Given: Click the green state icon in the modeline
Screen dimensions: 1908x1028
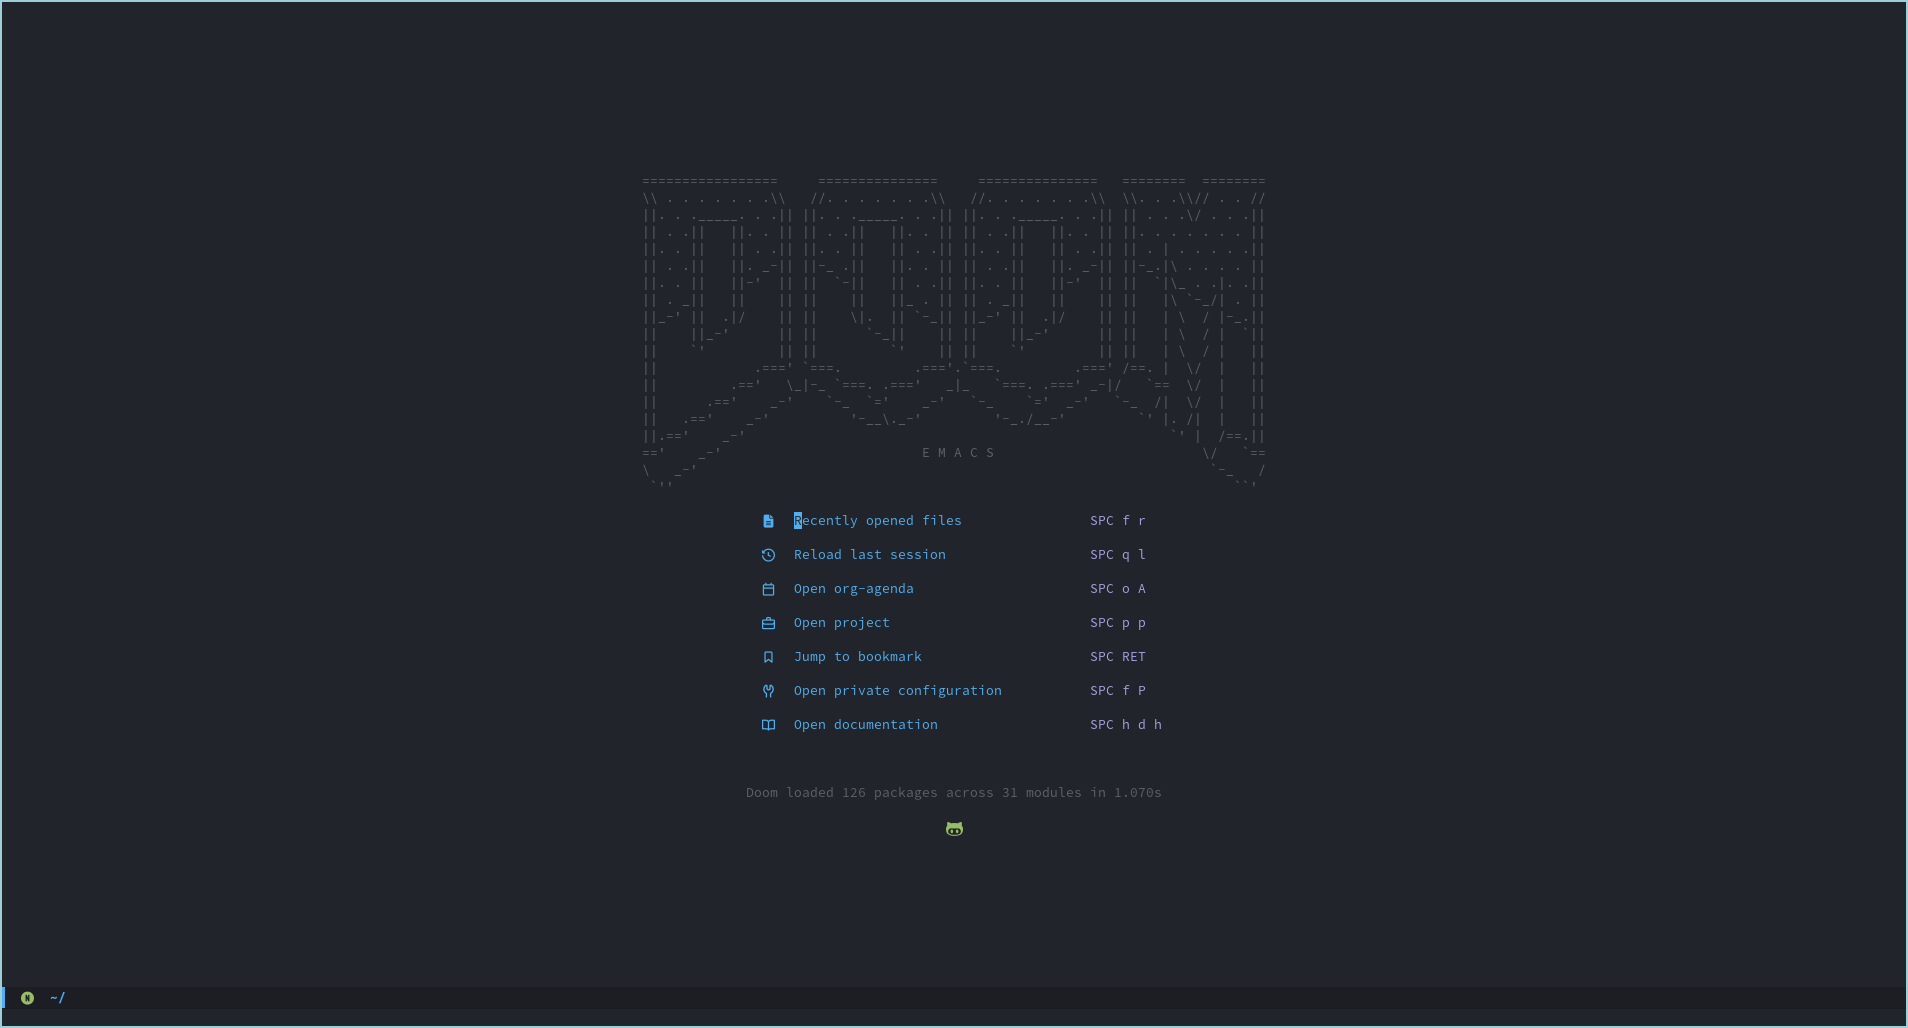Looking at the screenshot, I should 27,998.
